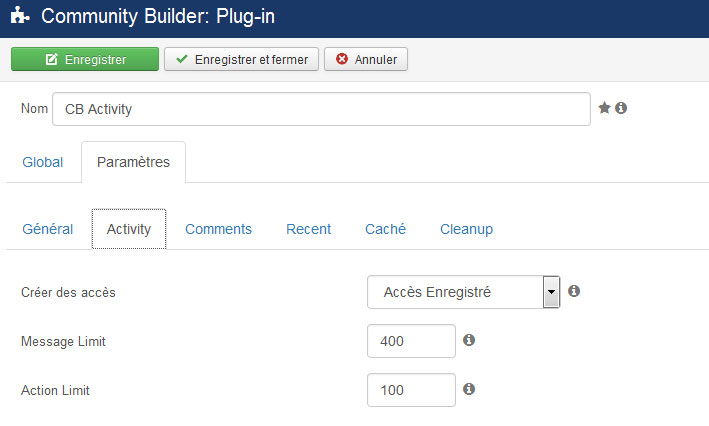Image resolution: width=709 pixels, height=426 pixels.
Task: Select the Paramètres tab
Action: (133, 162)
